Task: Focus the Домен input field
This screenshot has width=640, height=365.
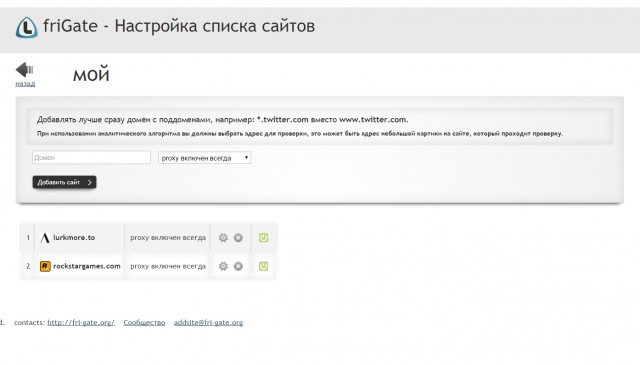Action: coord(91,158)
